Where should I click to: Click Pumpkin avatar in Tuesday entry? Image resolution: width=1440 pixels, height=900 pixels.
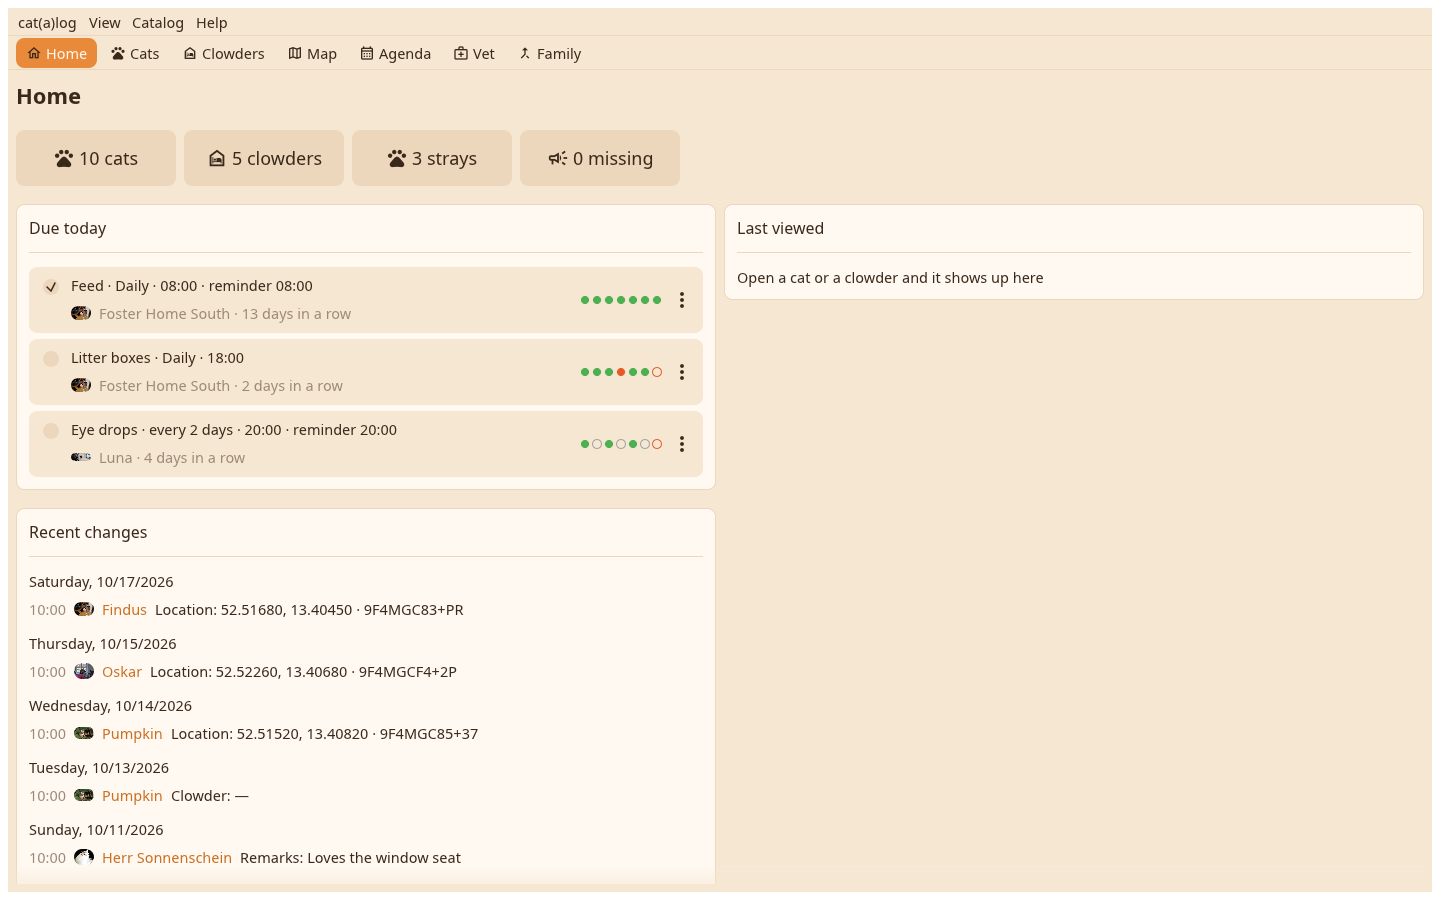(x=84, y=796)
